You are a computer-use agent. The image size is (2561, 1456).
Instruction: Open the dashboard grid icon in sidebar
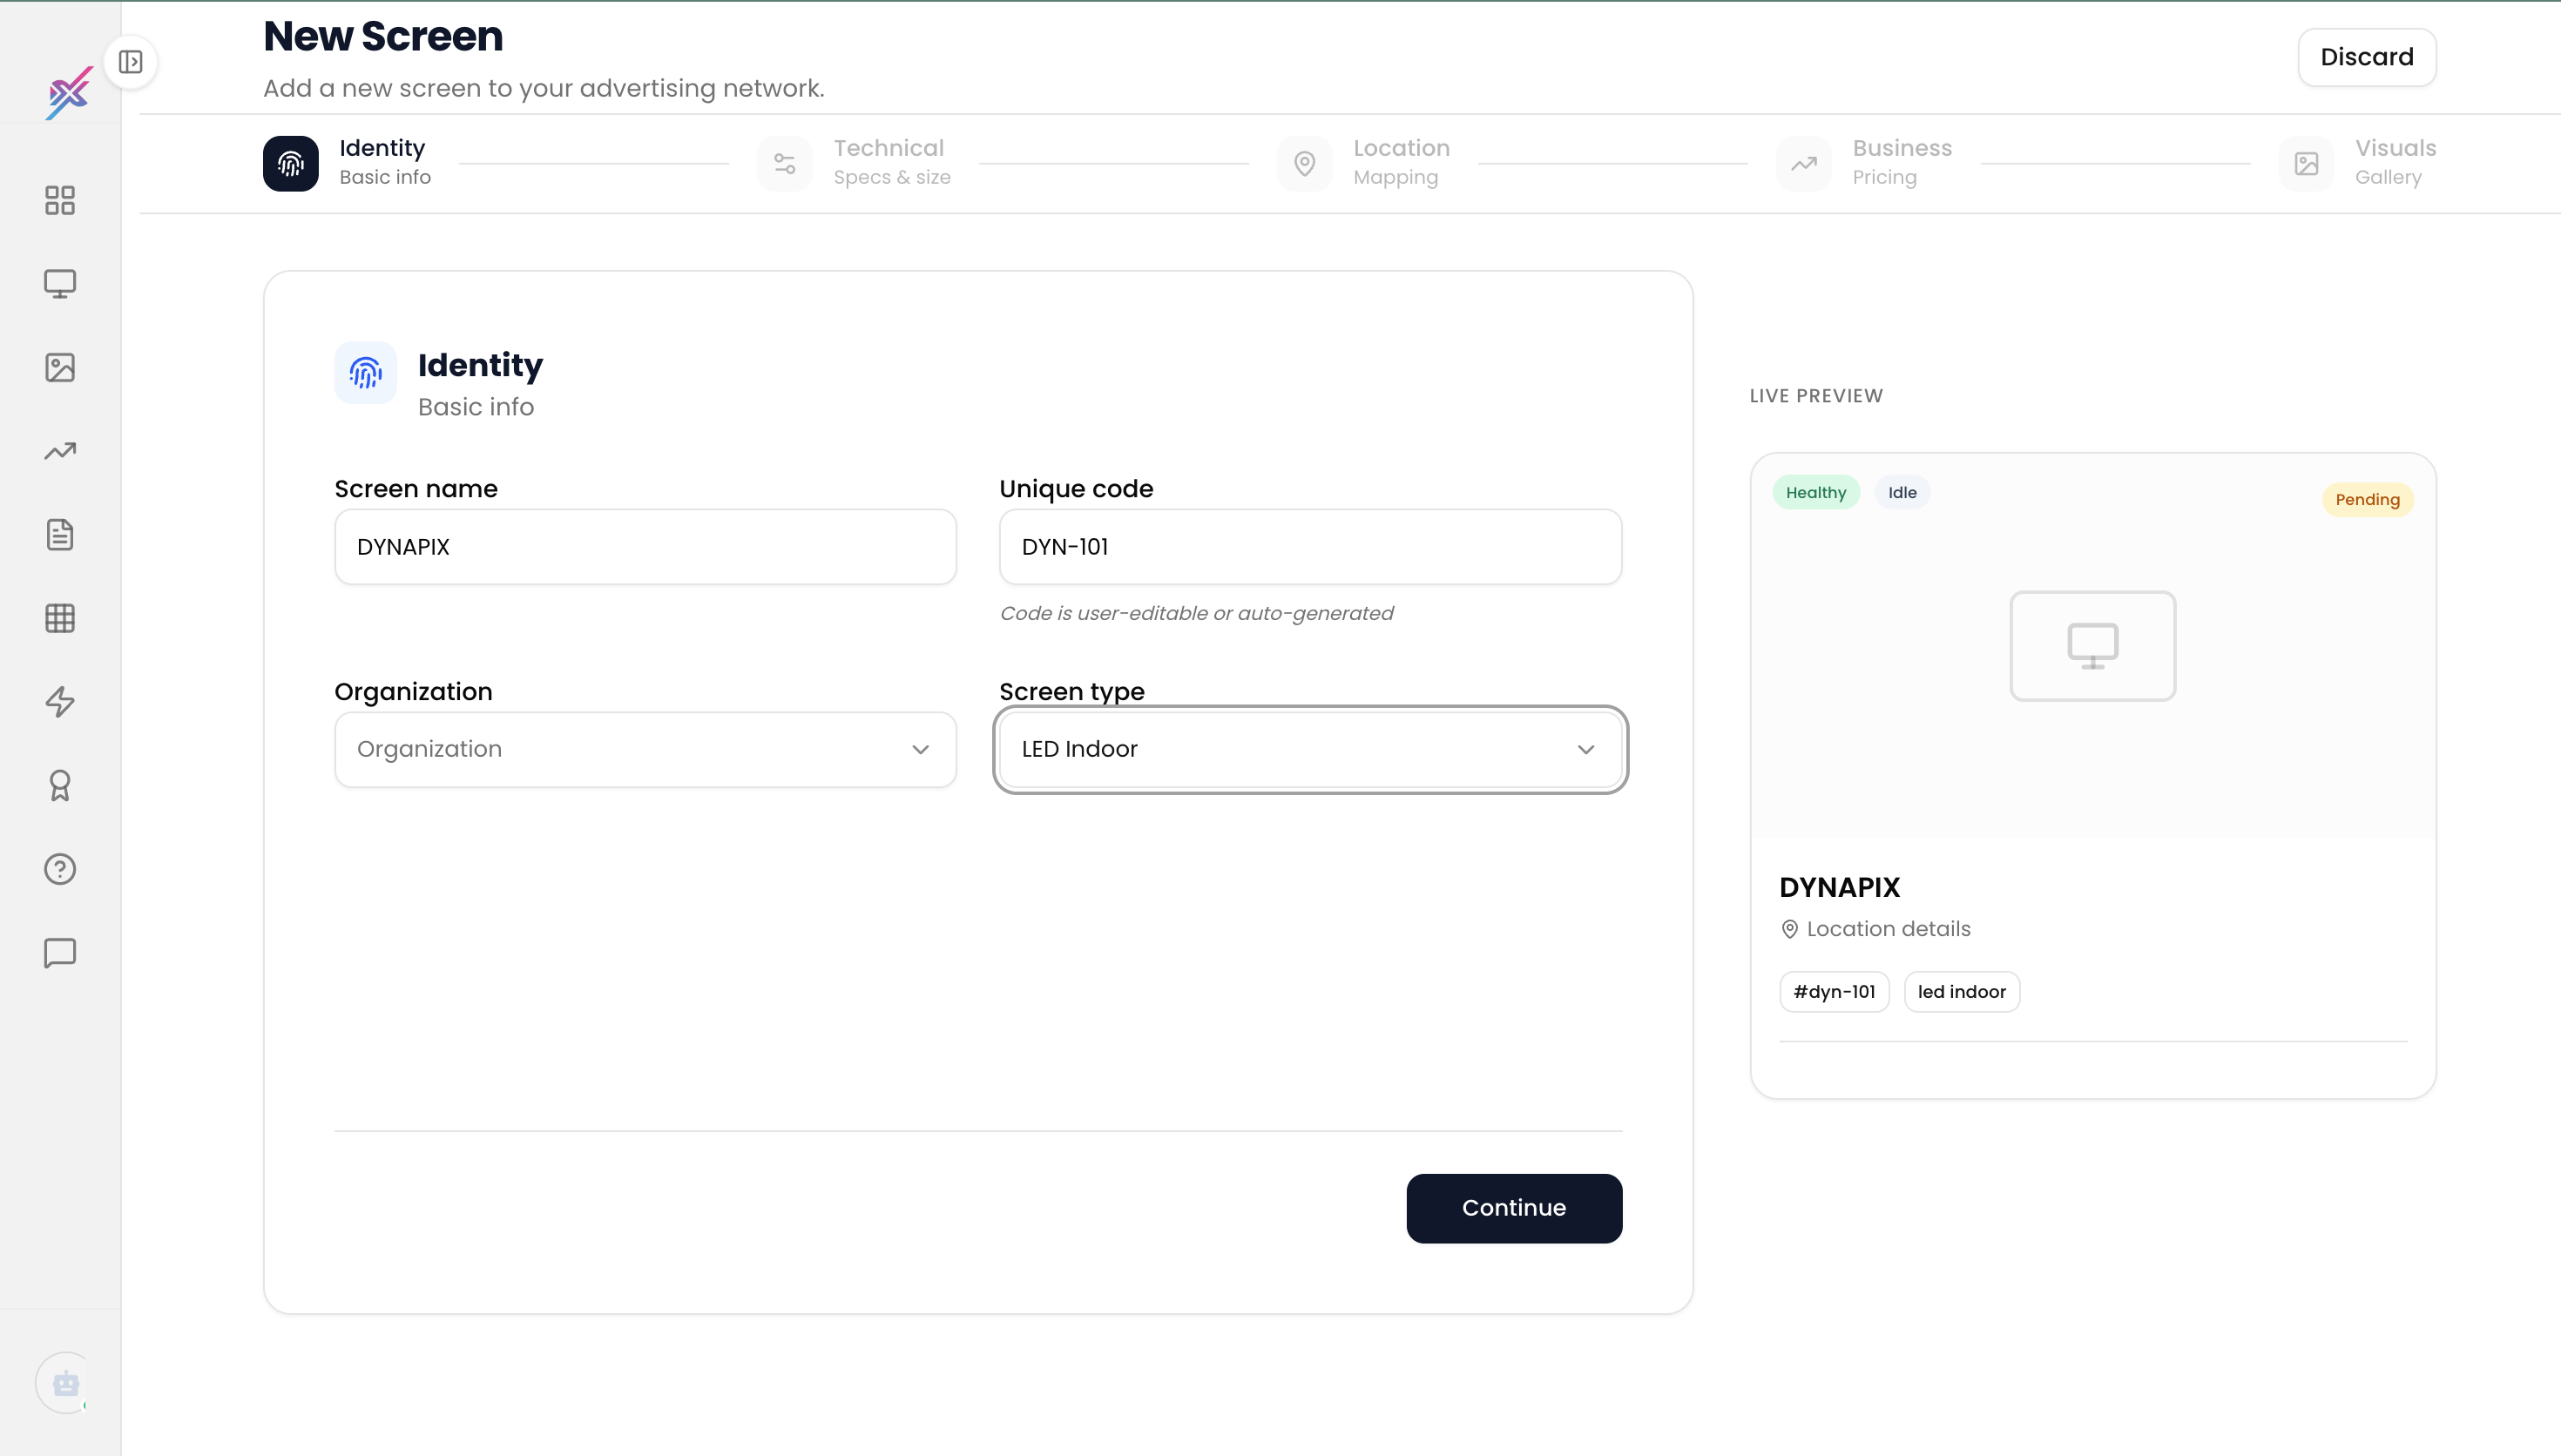pyautogui.click(x=60, y=200)
